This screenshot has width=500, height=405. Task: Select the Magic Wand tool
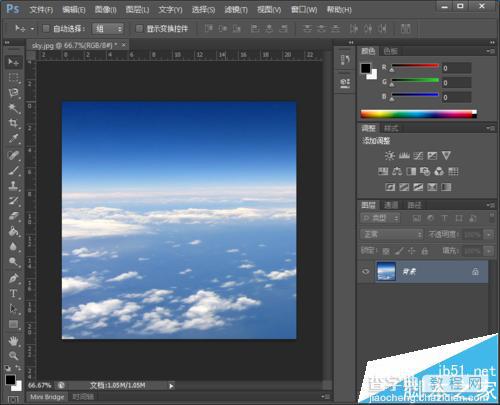tap(14, 108)
